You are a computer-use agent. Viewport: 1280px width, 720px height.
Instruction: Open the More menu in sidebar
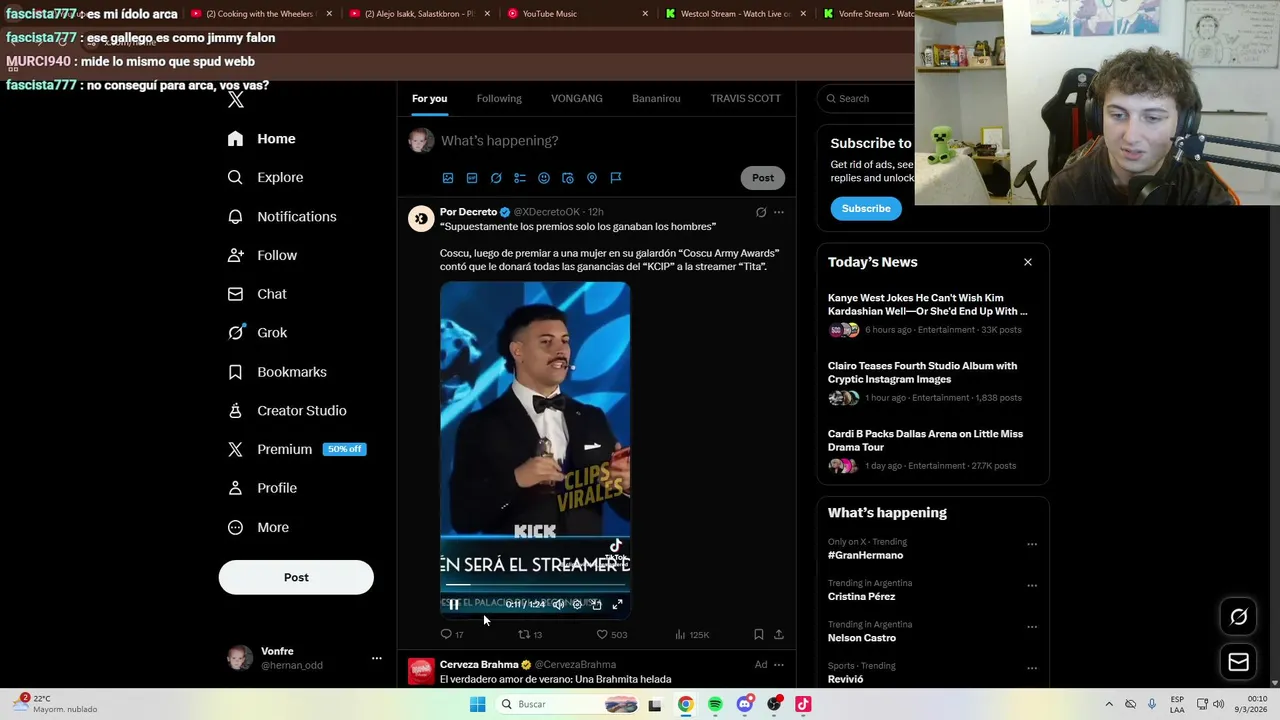[x=258, y=527]
